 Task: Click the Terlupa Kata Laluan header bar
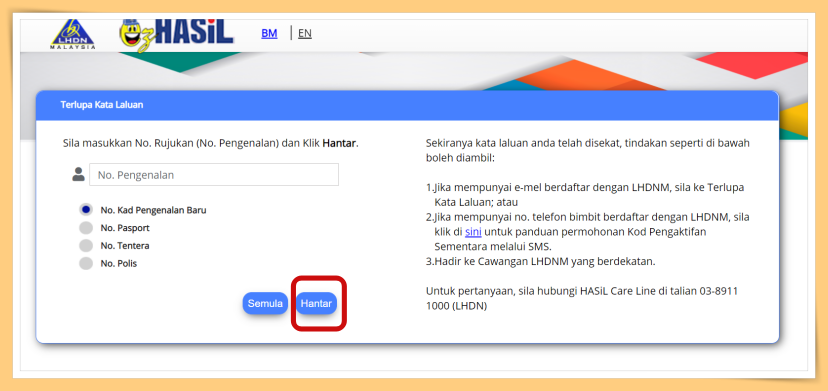(407, 105)
